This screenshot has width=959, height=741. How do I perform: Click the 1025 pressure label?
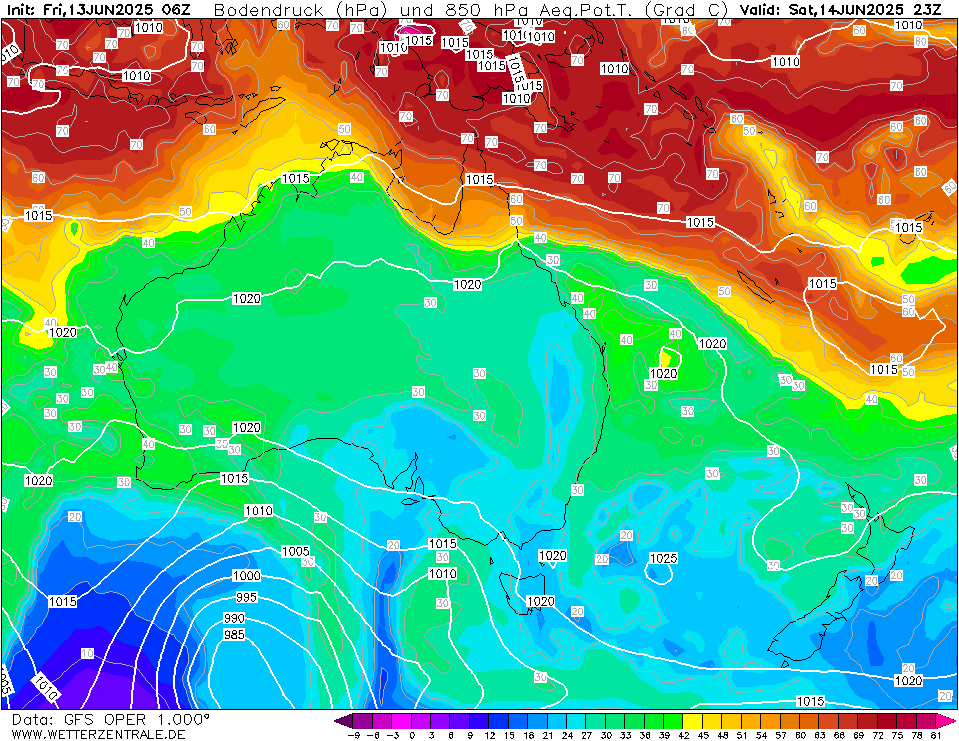(663, 558)
